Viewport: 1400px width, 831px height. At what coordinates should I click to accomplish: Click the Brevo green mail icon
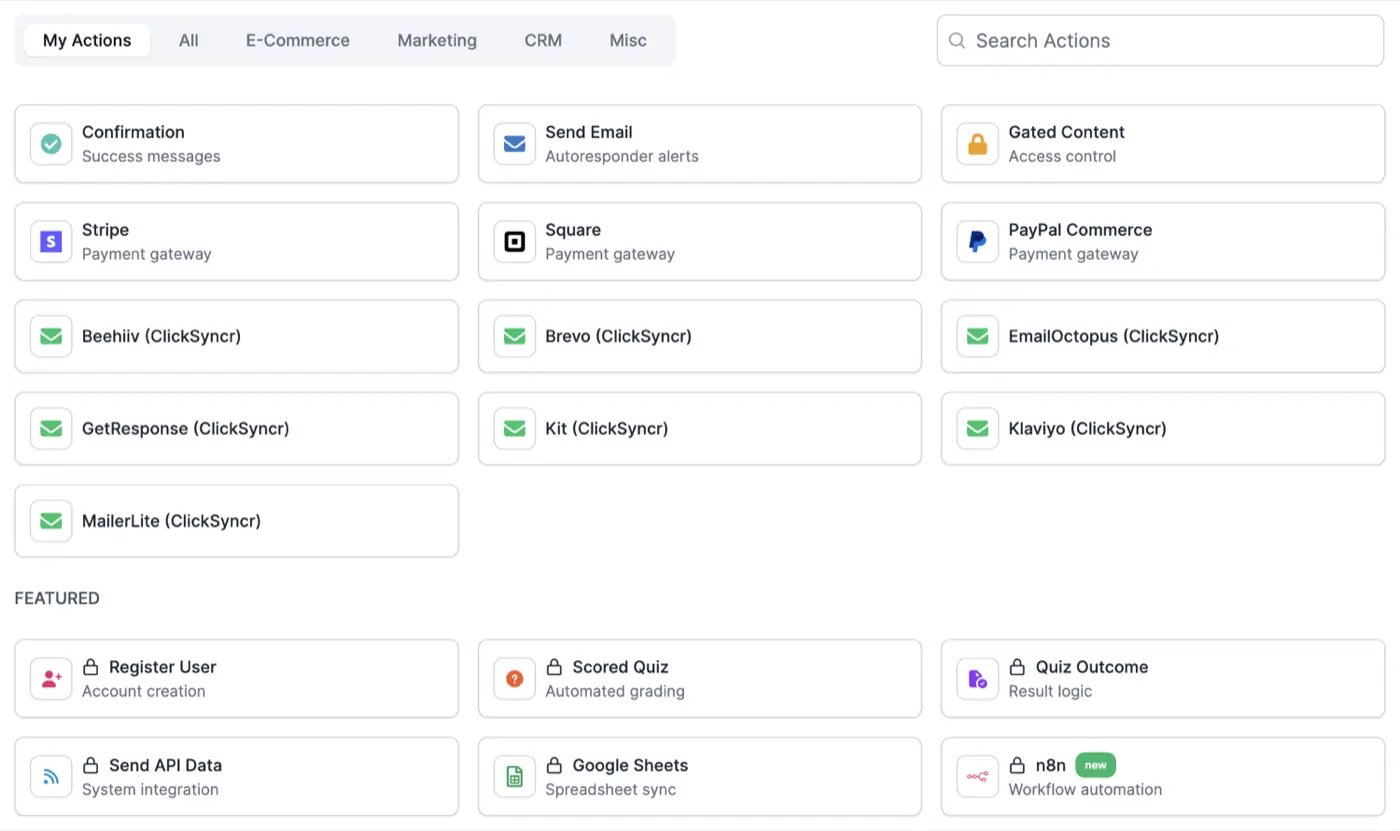point(514,336)
